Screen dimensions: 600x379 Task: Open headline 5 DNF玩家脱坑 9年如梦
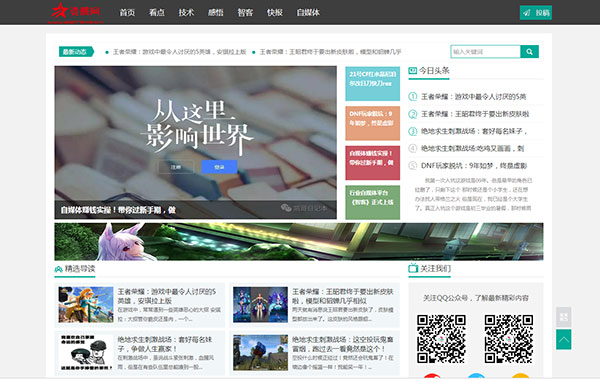(474, 165)
